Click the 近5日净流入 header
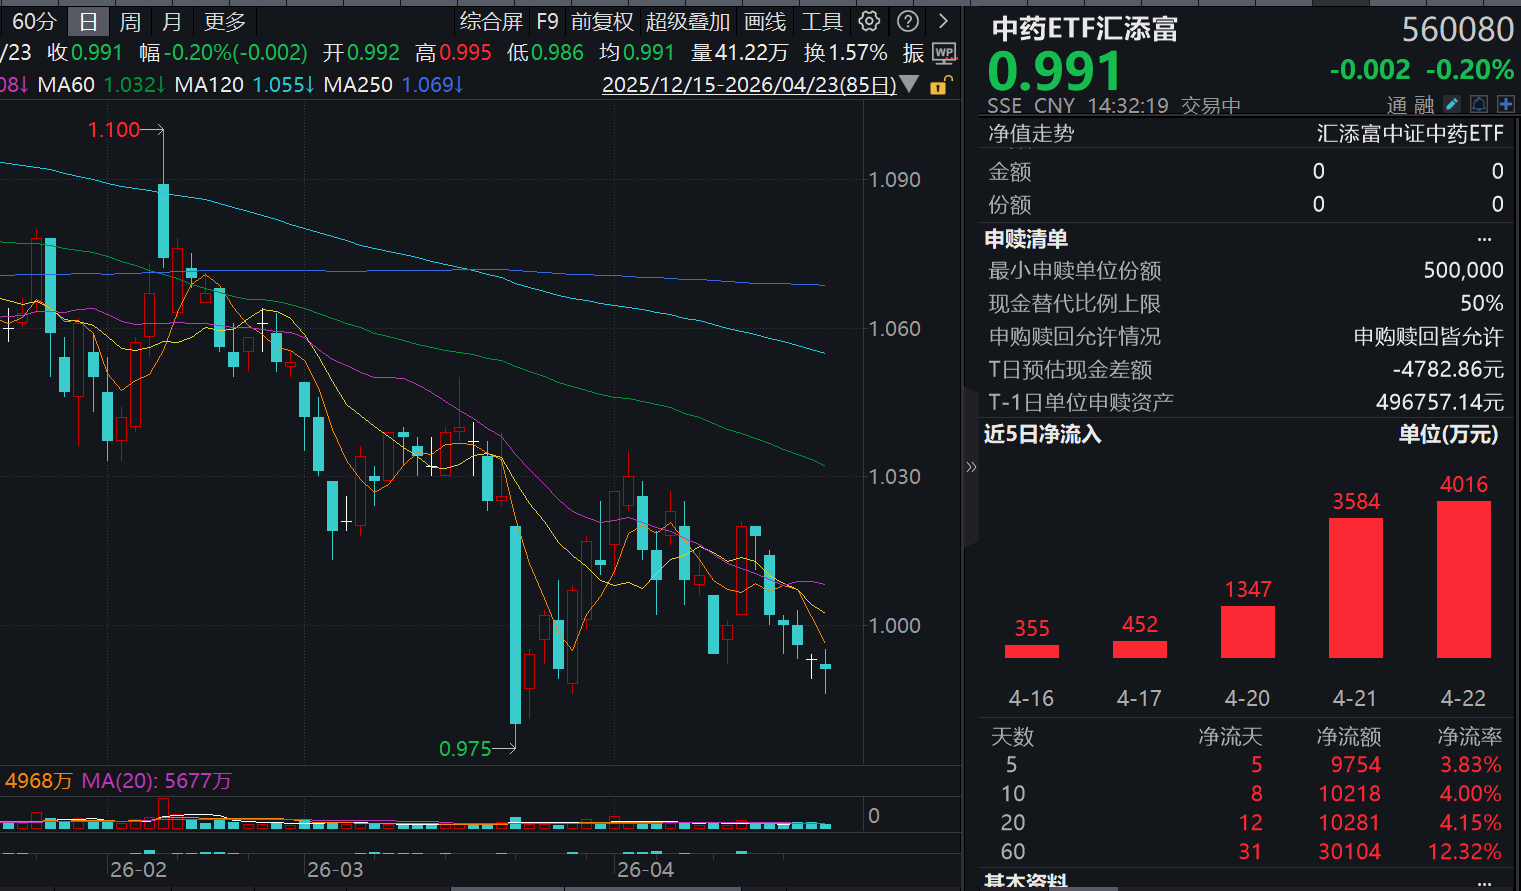The width and height of the screenshot is (1521, 891). coord(1042,434)
